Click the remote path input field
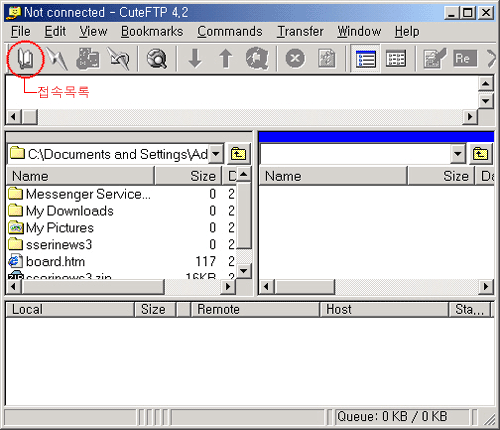Image resolution: width=500 pixels, height=430 pixels. (355, 154)
